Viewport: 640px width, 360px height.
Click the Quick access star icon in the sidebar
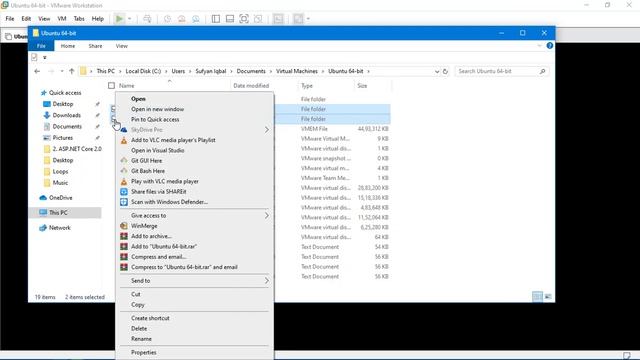[x=44, y=93]
